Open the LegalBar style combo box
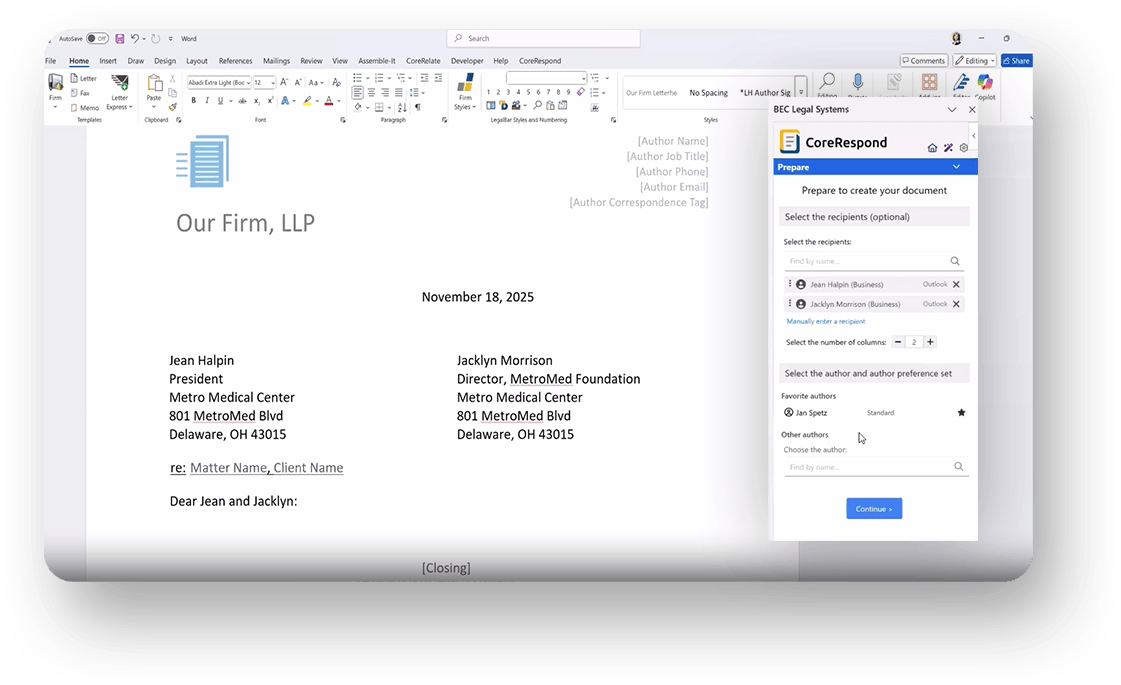 click(546, 78)
